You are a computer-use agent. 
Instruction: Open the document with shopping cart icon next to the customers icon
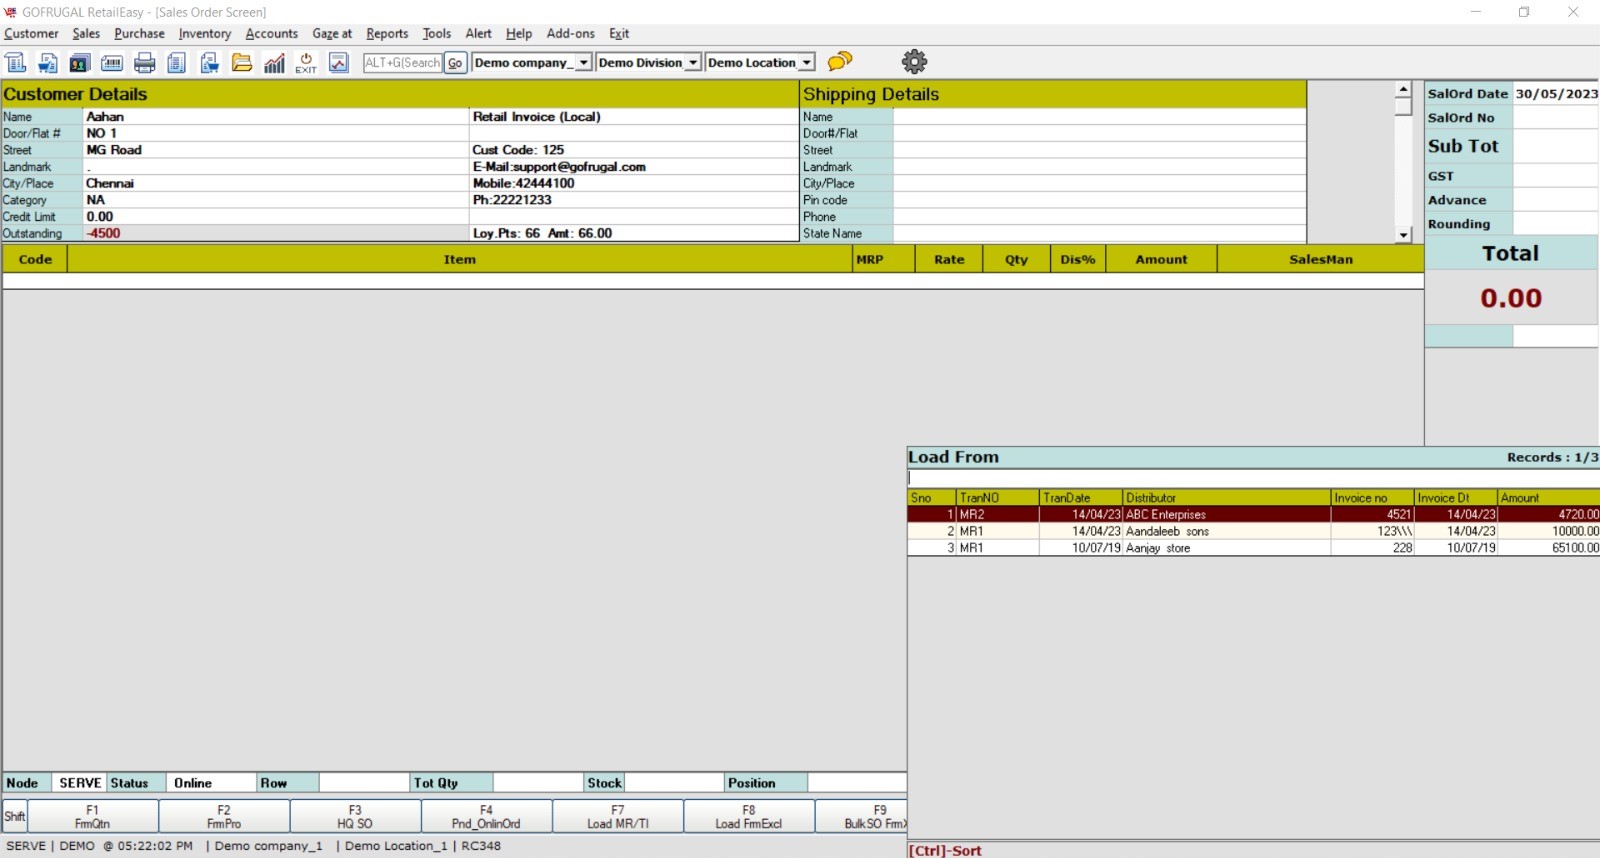pos(48,62)
